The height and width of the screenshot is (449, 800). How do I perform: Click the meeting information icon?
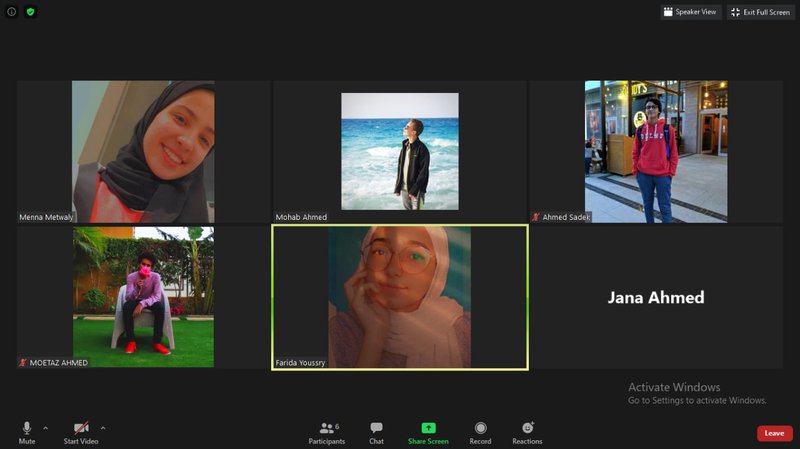coord(12,12)
